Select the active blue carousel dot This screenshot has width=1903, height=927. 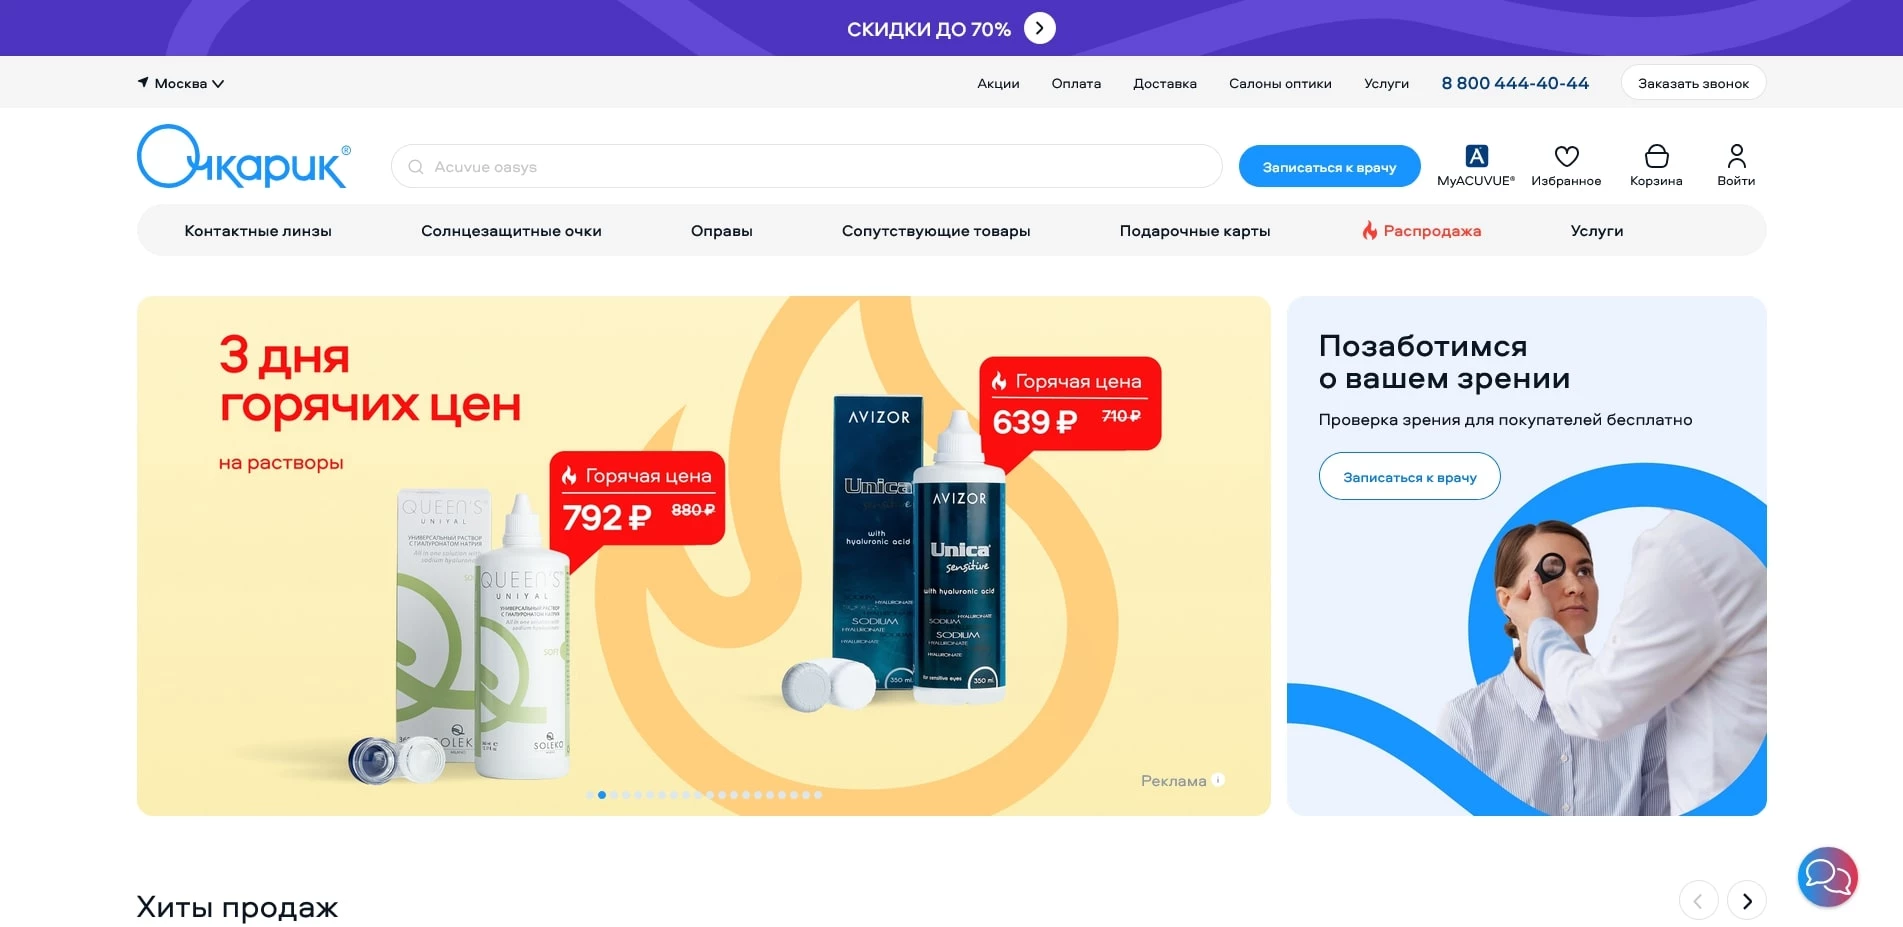coord(602,795)
